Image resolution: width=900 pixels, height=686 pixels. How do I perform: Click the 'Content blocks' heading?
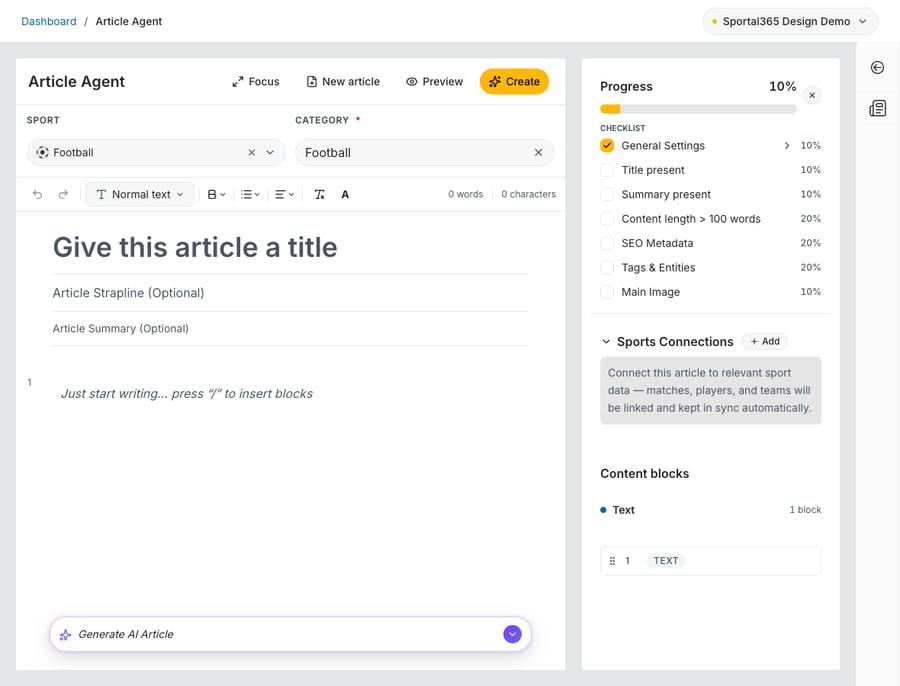645,474
